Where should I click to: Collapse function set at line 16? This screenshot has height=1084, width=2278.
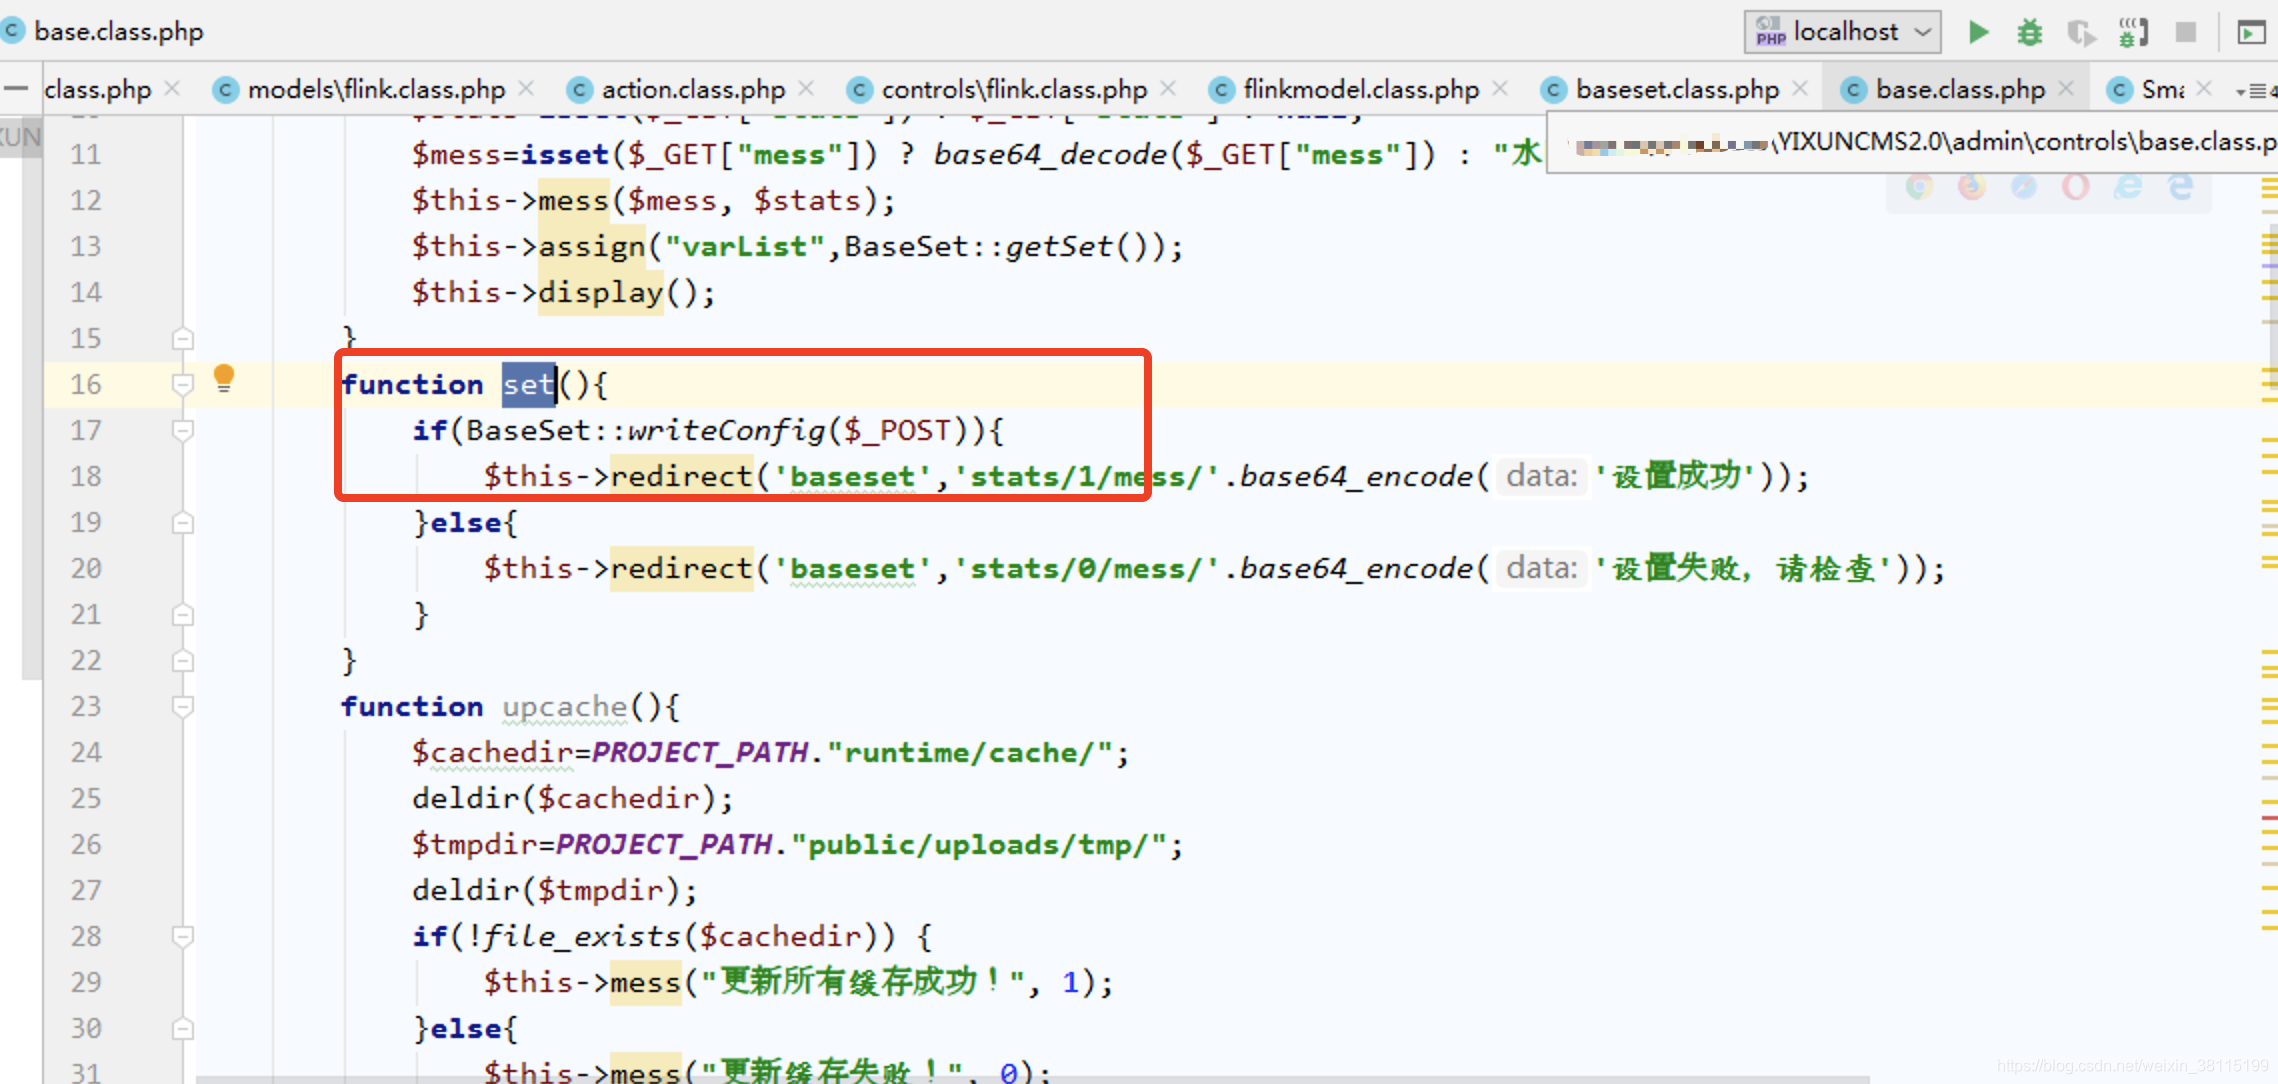click(x=183, y=384)
